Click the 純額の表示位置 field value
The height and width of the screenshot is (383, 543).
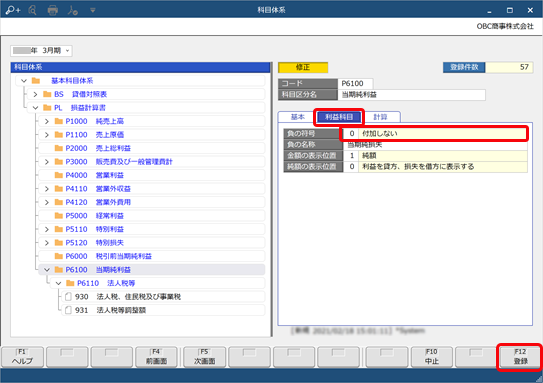coord(435,167)
